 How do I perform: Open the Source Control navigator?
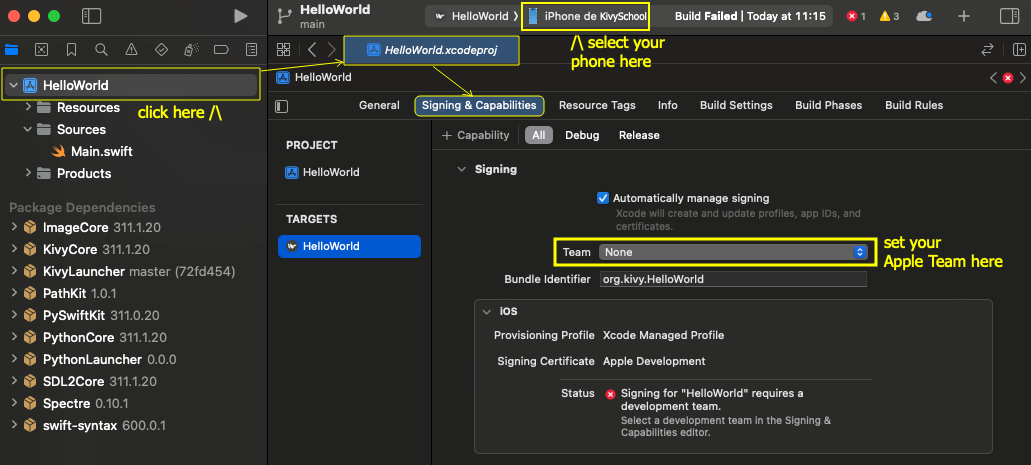(x=41, y=49)
